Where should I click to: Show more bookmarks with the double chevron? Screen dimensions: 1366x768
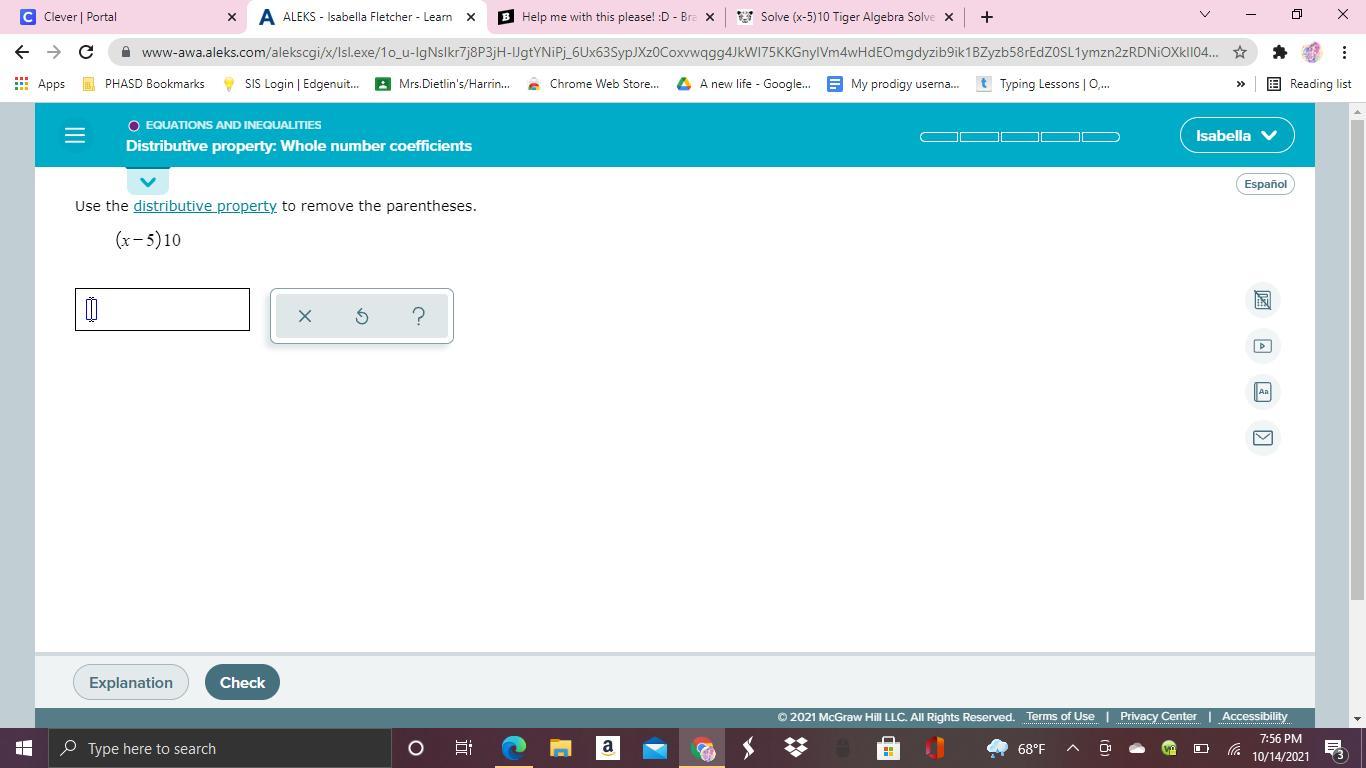coord(1241,84)
